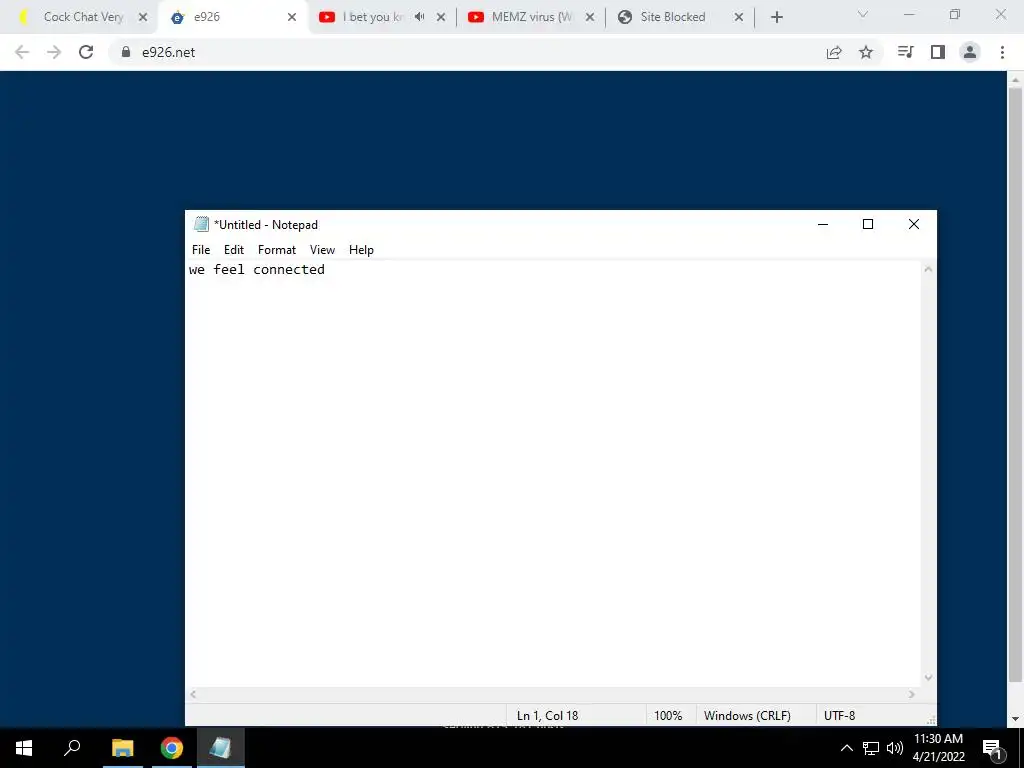Click Chrome page scrollbar up arrow

click(1015, 80)
